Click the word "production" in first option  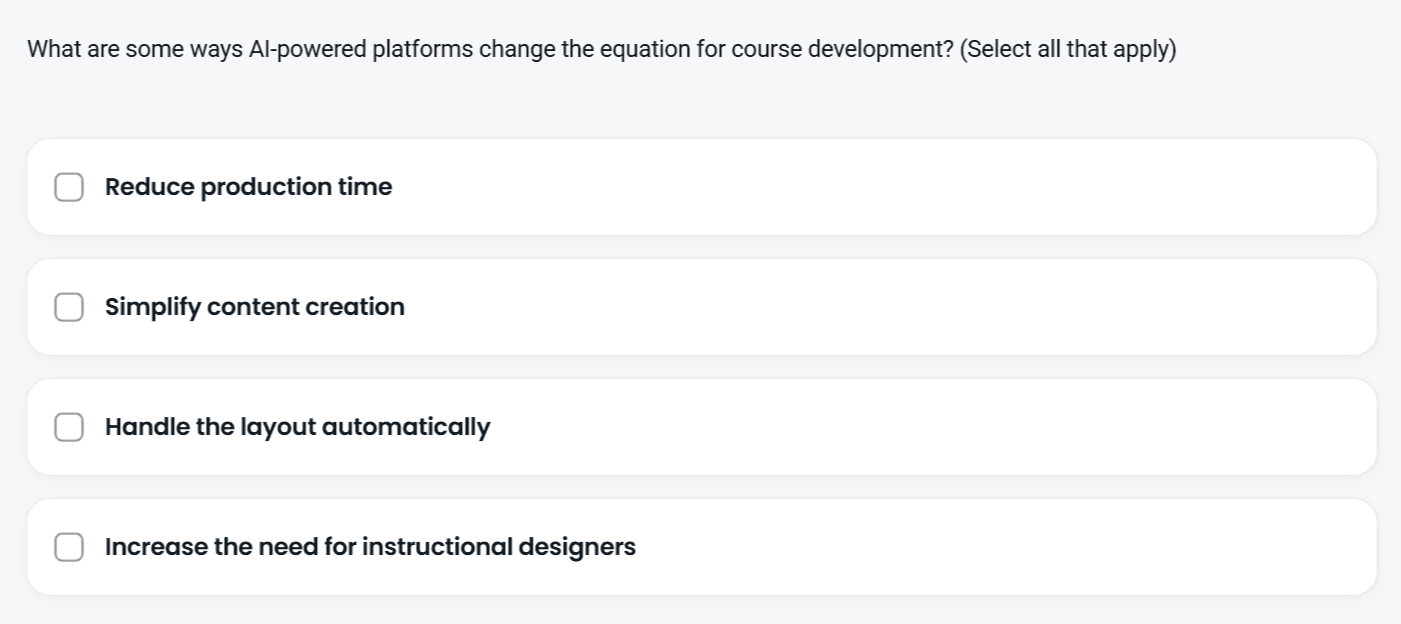click(x=267, y=187)
